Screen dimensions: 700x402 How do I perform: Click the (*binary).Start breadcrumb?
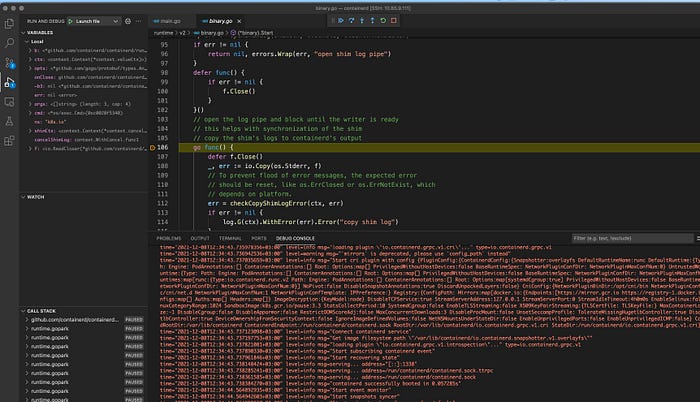pos(255,33)
